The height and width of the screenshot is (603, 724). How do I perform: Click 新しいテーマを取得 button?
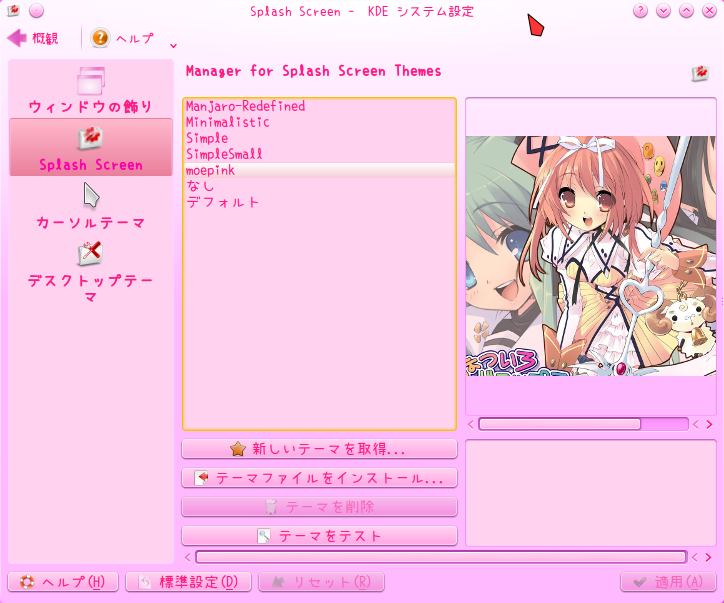(x=319, y=449)
